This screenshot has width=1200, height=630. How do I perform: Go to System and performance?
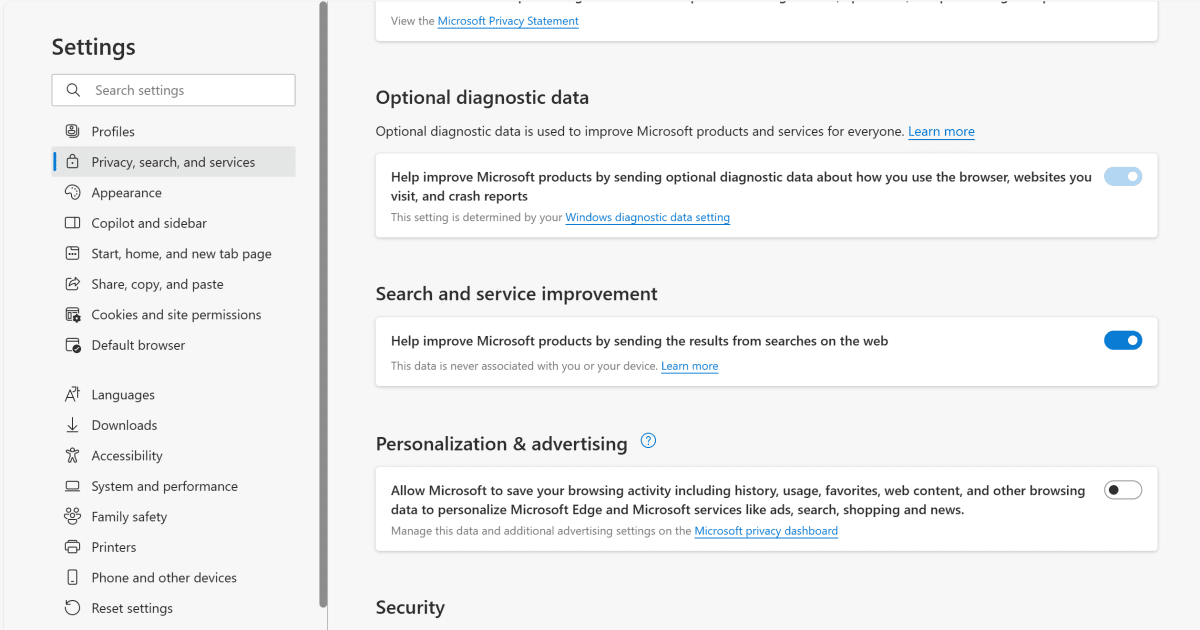[174, 486]
